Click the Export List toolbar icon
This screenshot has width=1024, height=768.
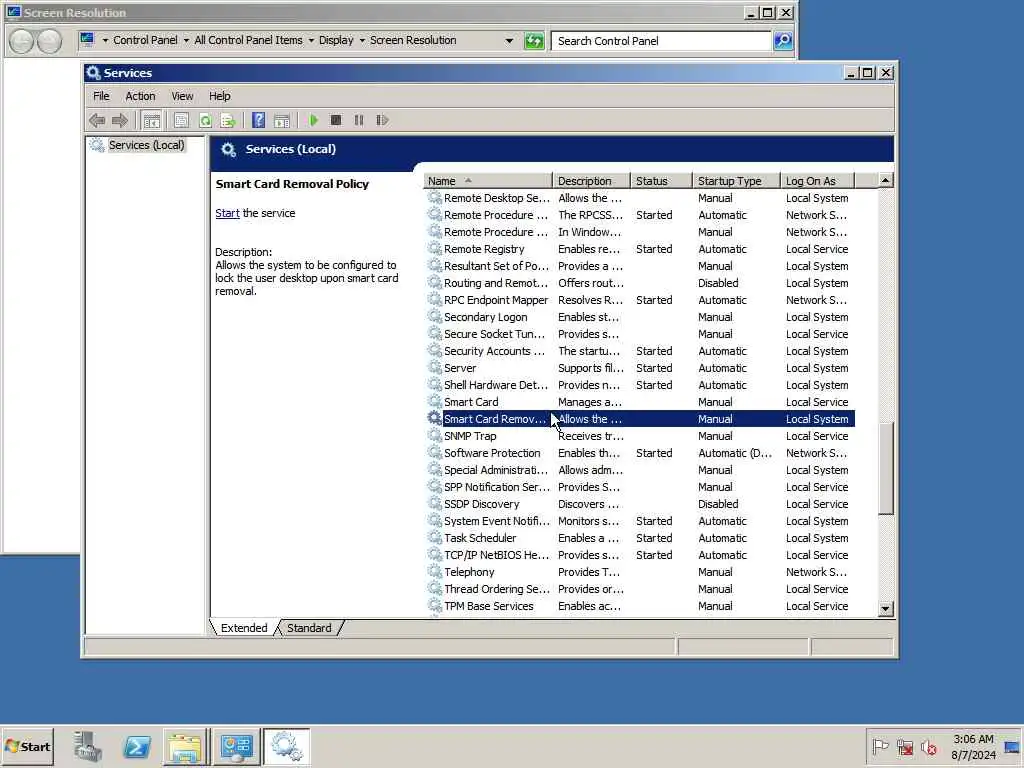point(228,120)
